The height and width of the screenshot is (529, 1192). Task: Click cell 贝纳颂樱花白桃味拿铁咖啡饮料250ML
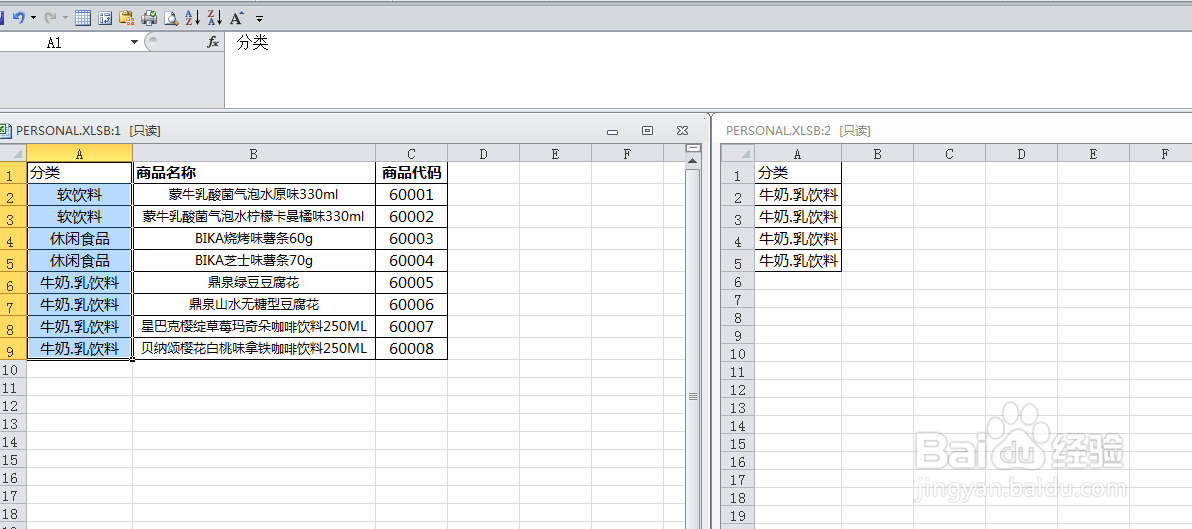(254, 349)
